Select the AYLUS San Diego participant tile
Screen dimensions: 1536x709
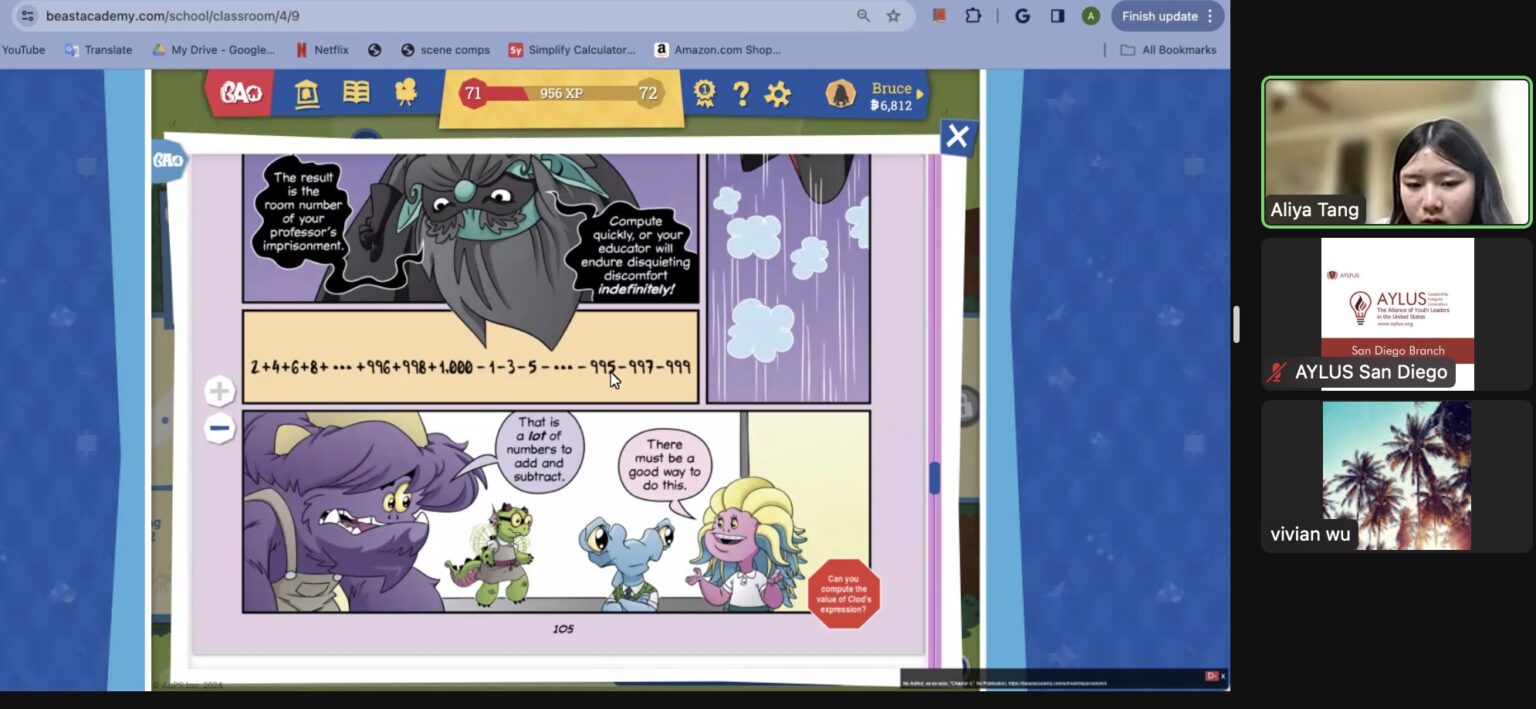click(1397, 314)
